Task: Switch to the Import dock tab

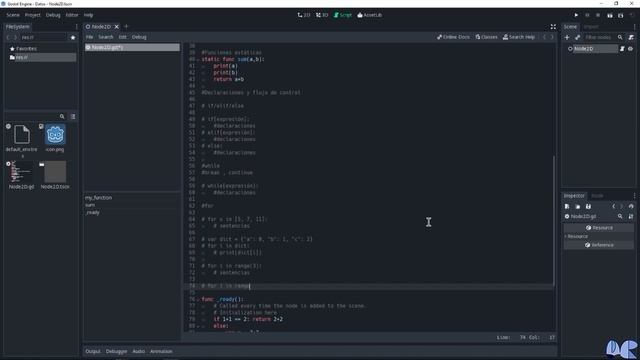Action: pos(591,27)
